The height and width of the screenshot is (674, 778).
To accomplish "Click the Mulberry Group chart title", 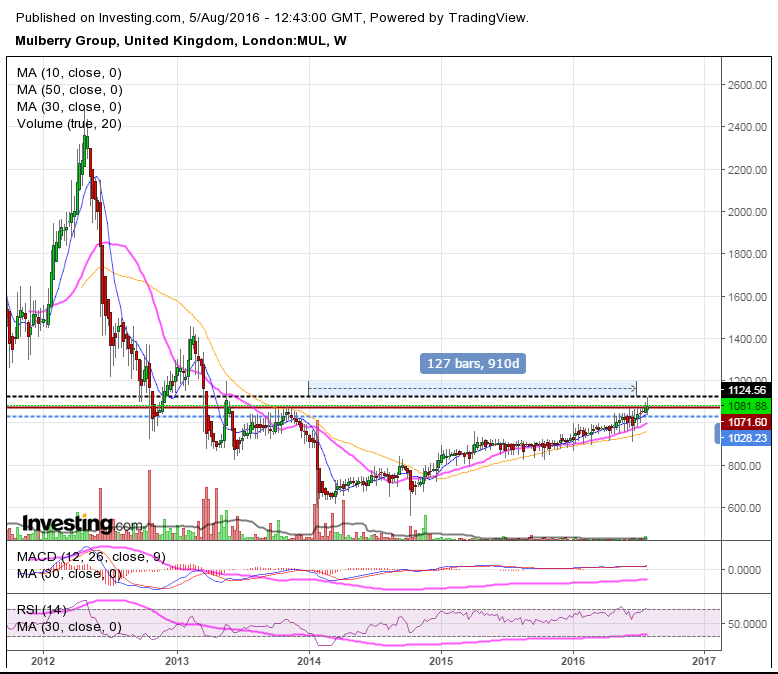I will pyautogui.click(x=181, y=41).
